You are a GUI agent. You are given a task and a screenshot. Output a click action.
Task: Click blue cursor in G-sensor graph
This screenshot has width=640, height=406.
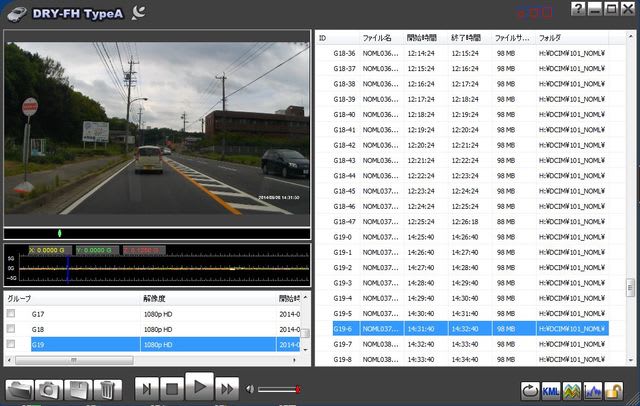coord(68,268)
